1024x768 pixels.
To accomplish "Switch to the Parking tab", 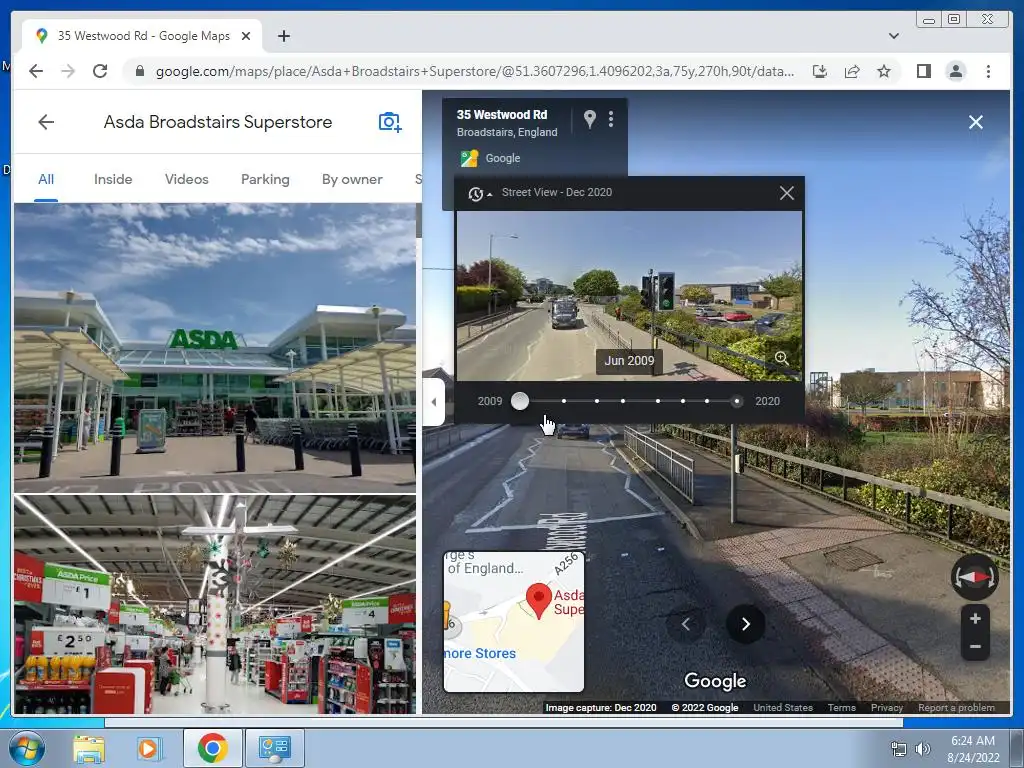I will pos(265,180).
